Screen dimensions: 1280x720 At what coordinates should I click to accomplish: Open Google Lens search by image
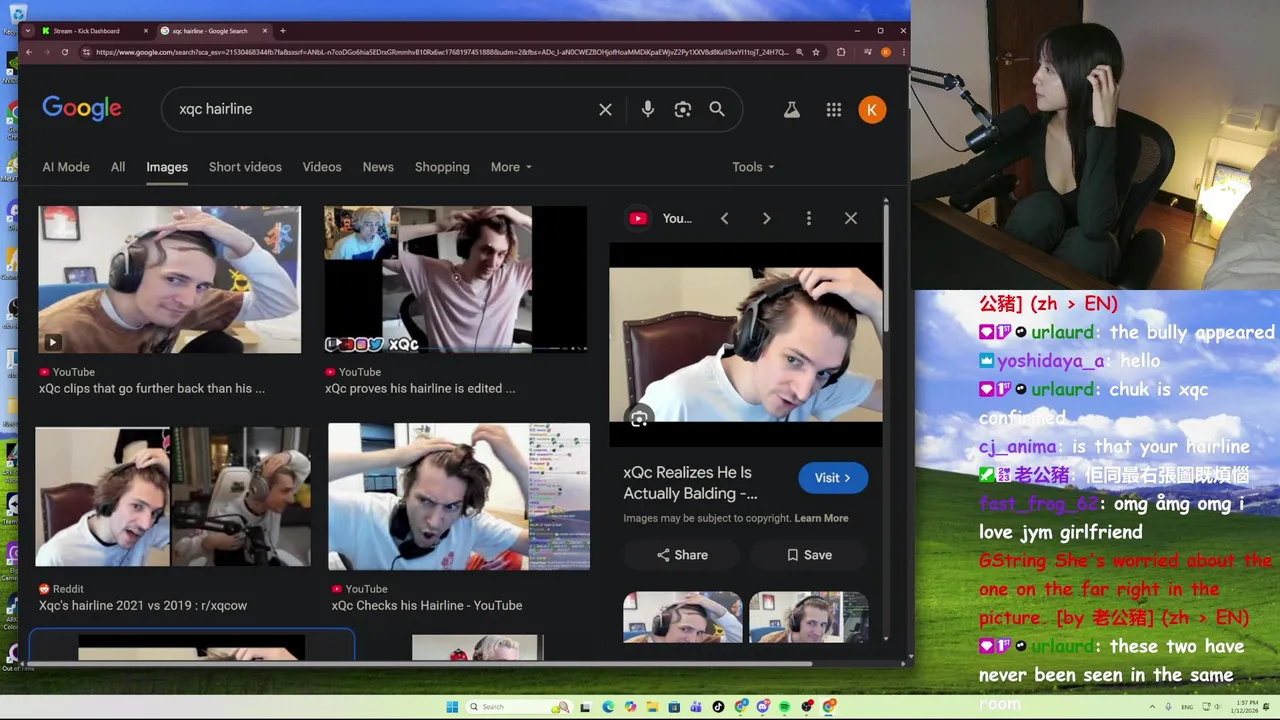(683, 109)
